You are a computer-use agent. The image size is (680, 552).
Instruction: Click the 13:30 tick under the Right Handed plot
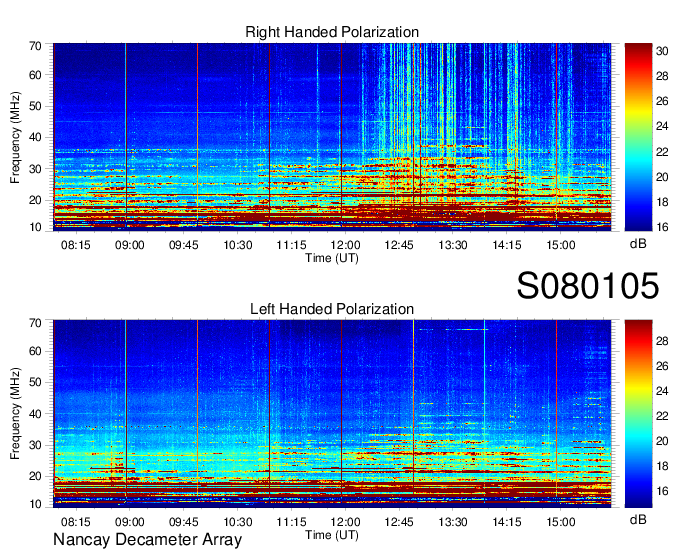tap(453, 245)
